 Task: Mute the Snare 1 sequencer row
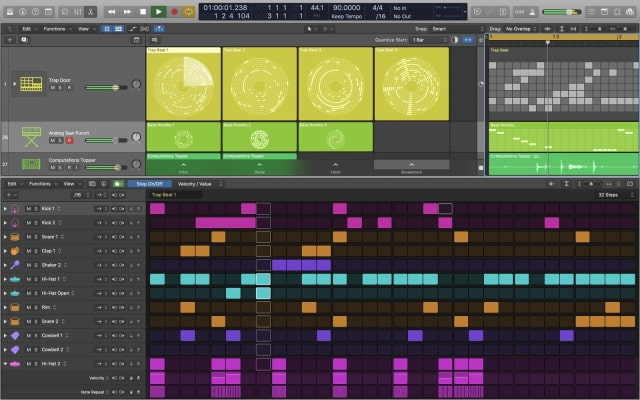tap(27, 237)
